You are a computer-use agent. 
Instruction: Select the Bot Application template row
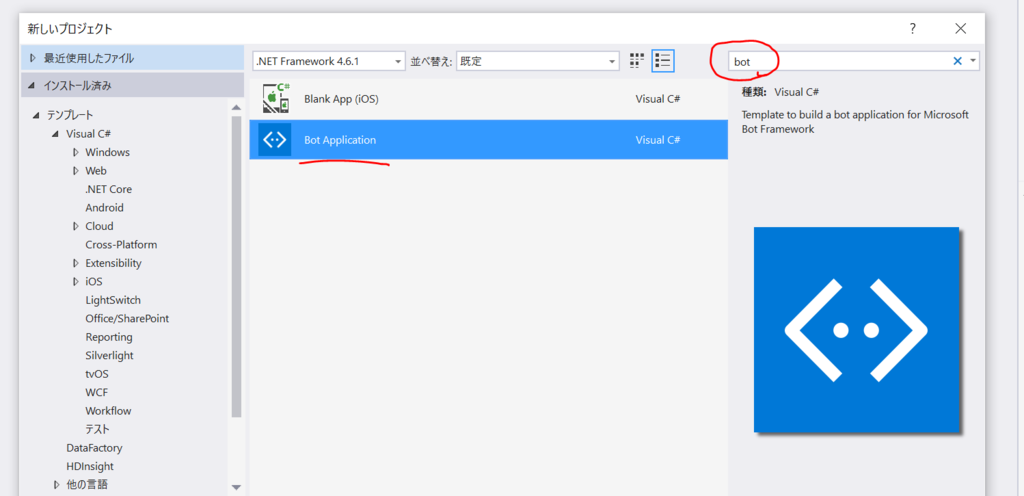click(x=488, y=140)
